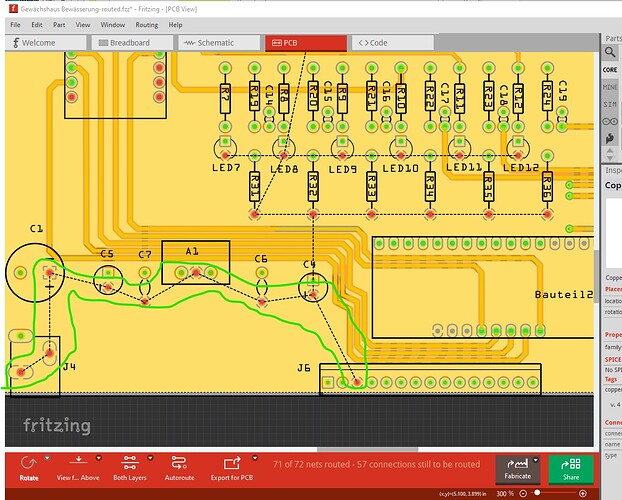Click the J4 connector label
Screen dimensions: 622x500
69,366
